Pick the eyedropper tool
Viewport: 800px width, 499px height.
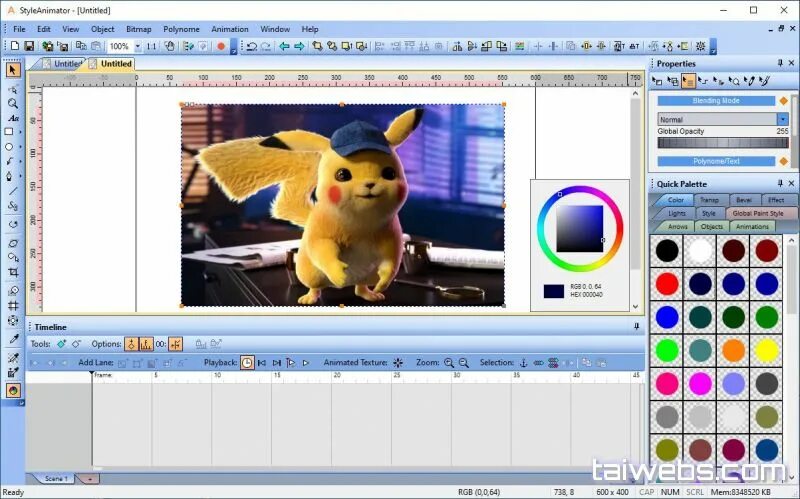13,339
